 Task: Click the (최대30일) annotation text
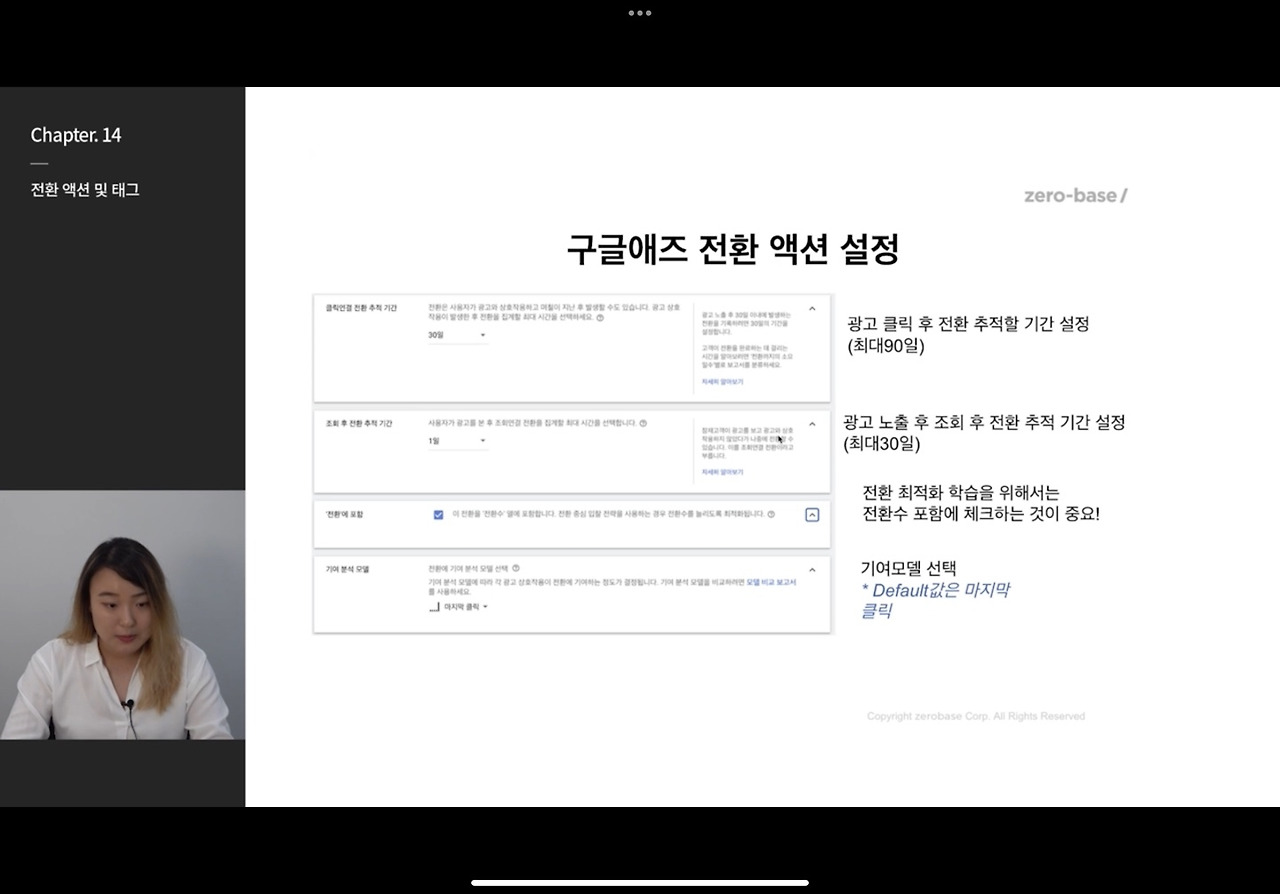[x=882, y=444]
